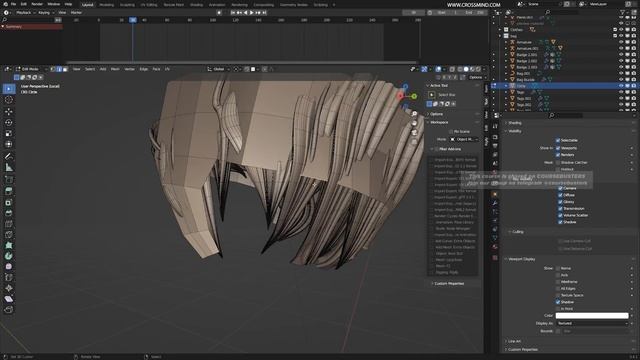The width and height of the screenshot is (640, 360).
Task: Jump to timeline end frame
Action: [264, 13]
